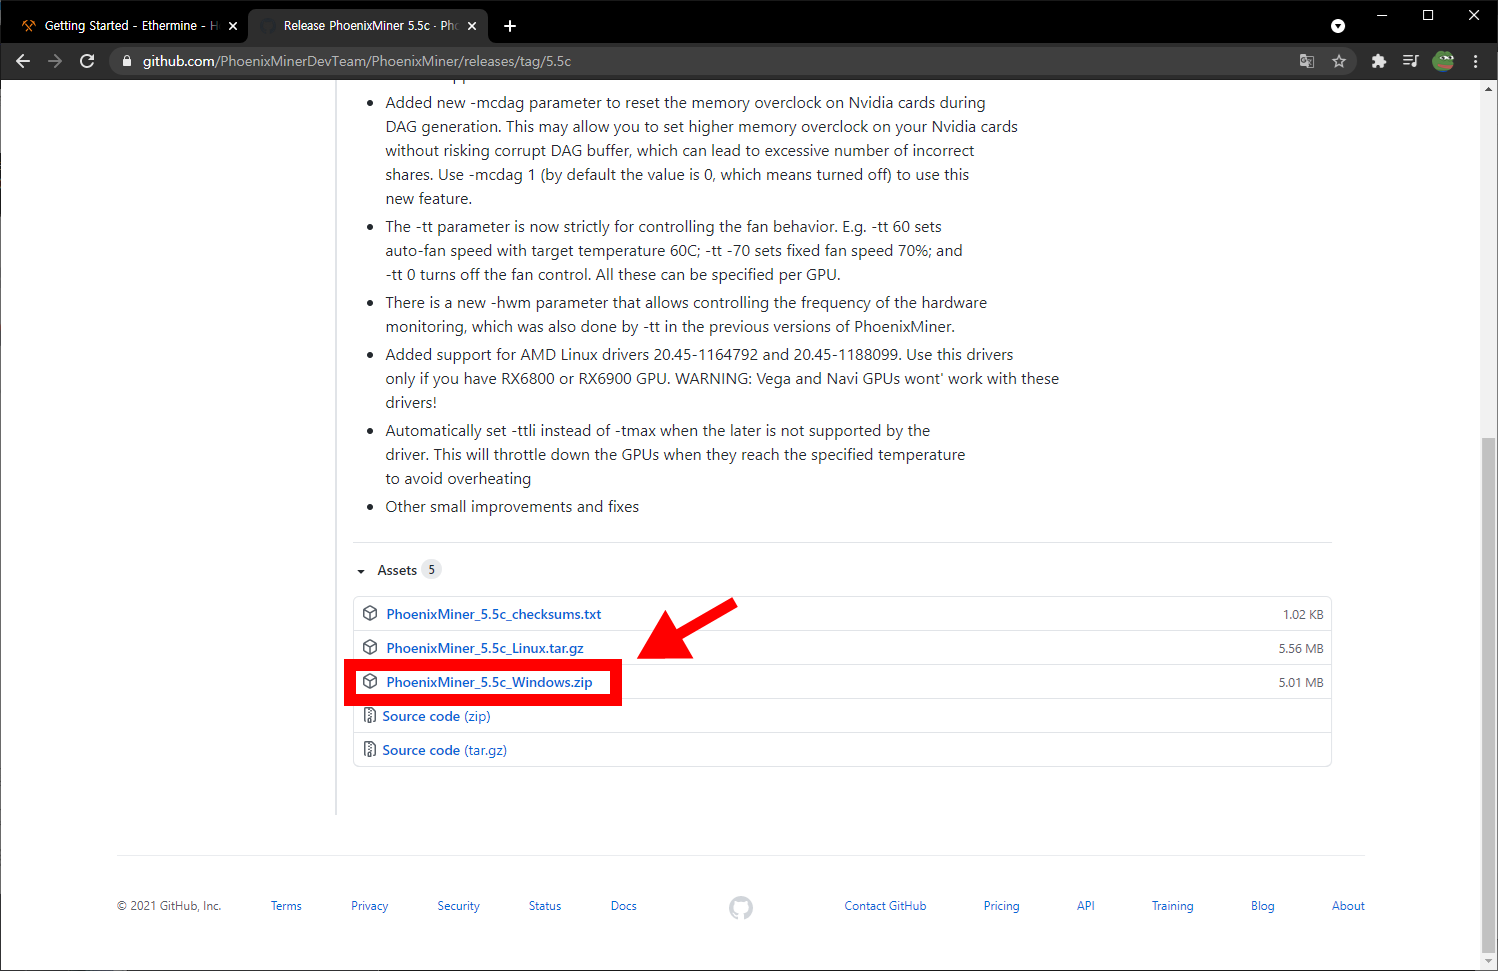Close the Release PhoenixMiner 5.5c tab

472,26
